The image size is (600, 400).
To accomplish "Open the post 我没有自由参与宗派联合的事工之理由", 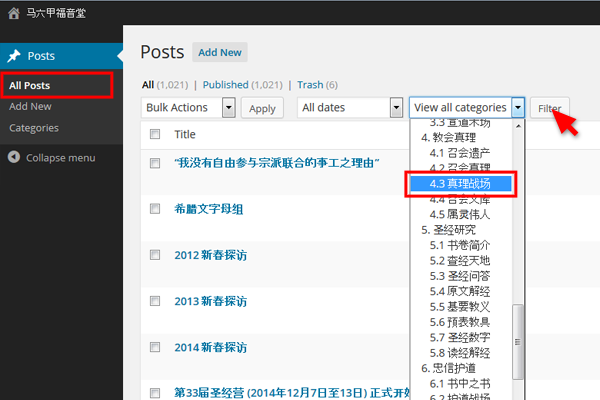I will click(277, 163).
